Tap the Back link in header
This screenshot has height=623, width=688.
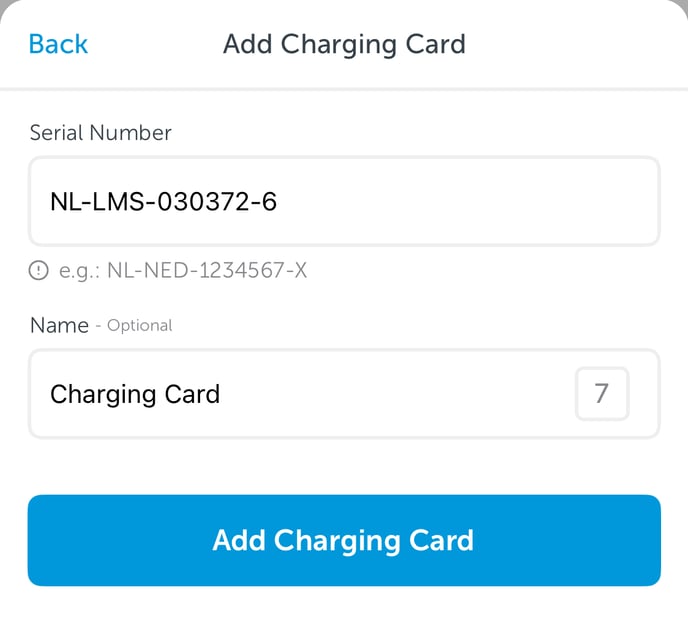58,44
